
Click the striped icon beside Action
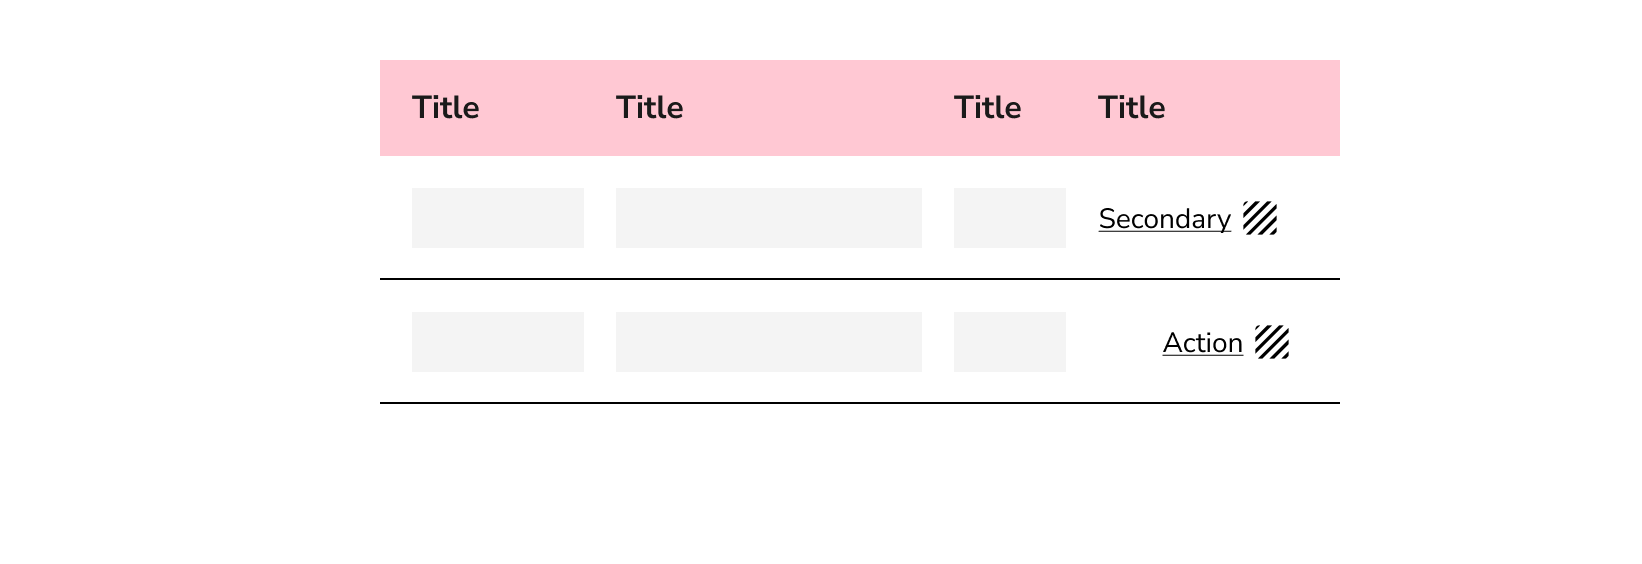[x=1272, y=342]
